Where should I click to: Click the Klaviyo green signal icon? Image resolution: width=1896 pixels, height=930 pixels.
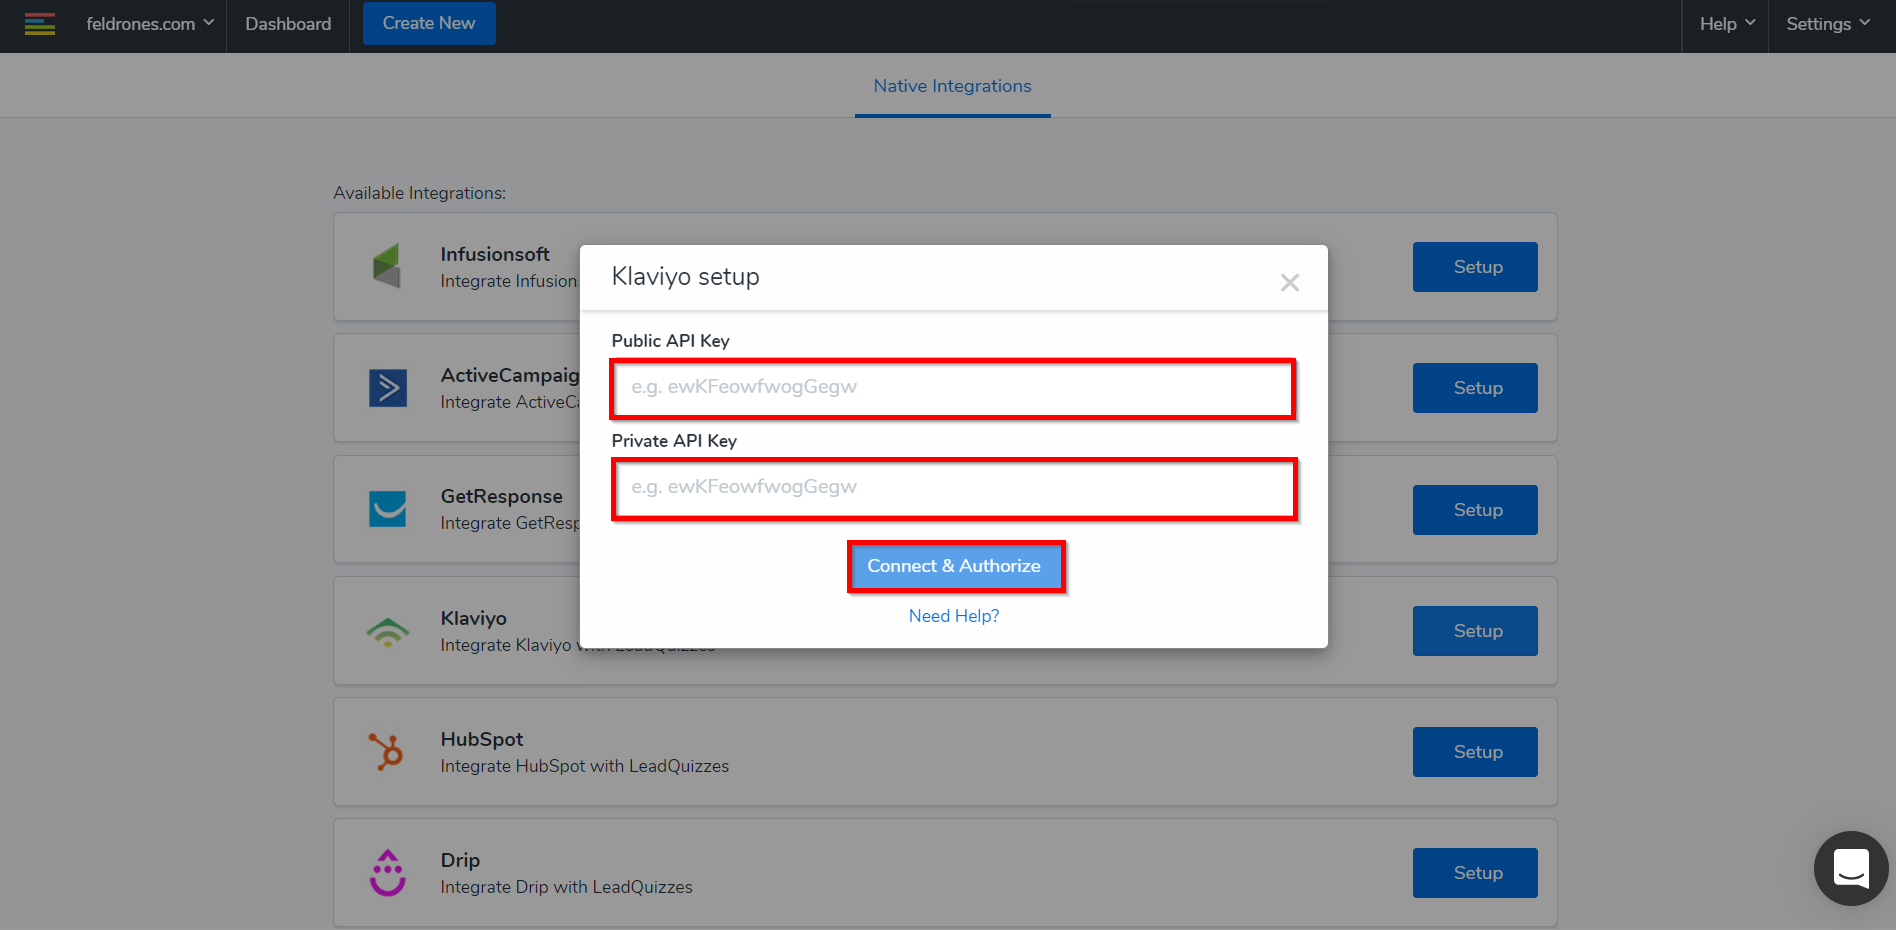[x=388, y=631]
